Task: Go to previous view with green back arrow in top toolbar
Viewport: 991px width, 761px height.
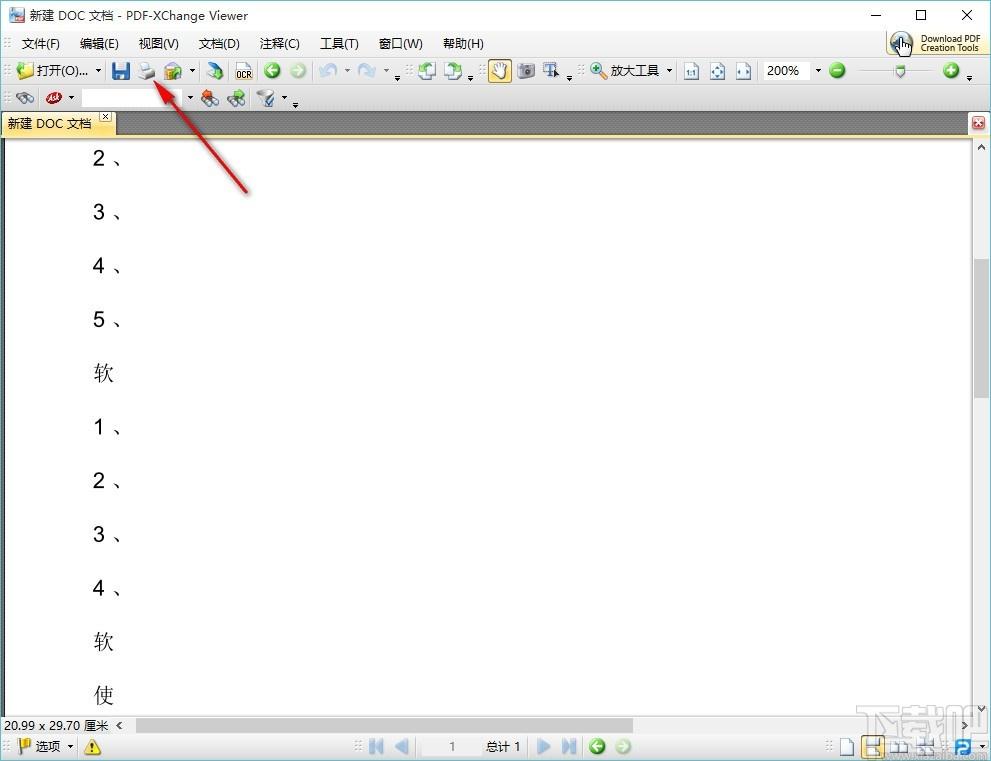Action: click(272, 71)
